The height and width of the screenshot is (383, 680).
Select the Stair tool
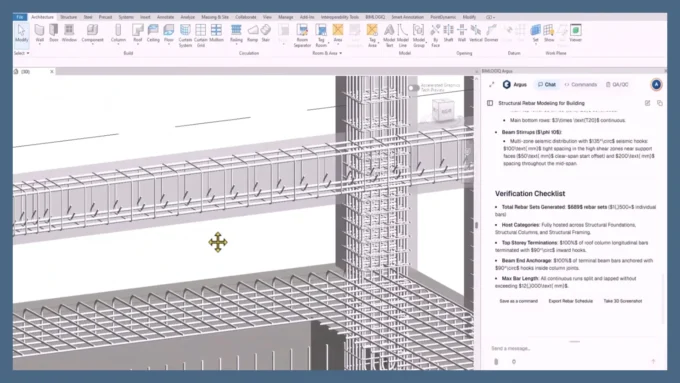click(265, 33)
